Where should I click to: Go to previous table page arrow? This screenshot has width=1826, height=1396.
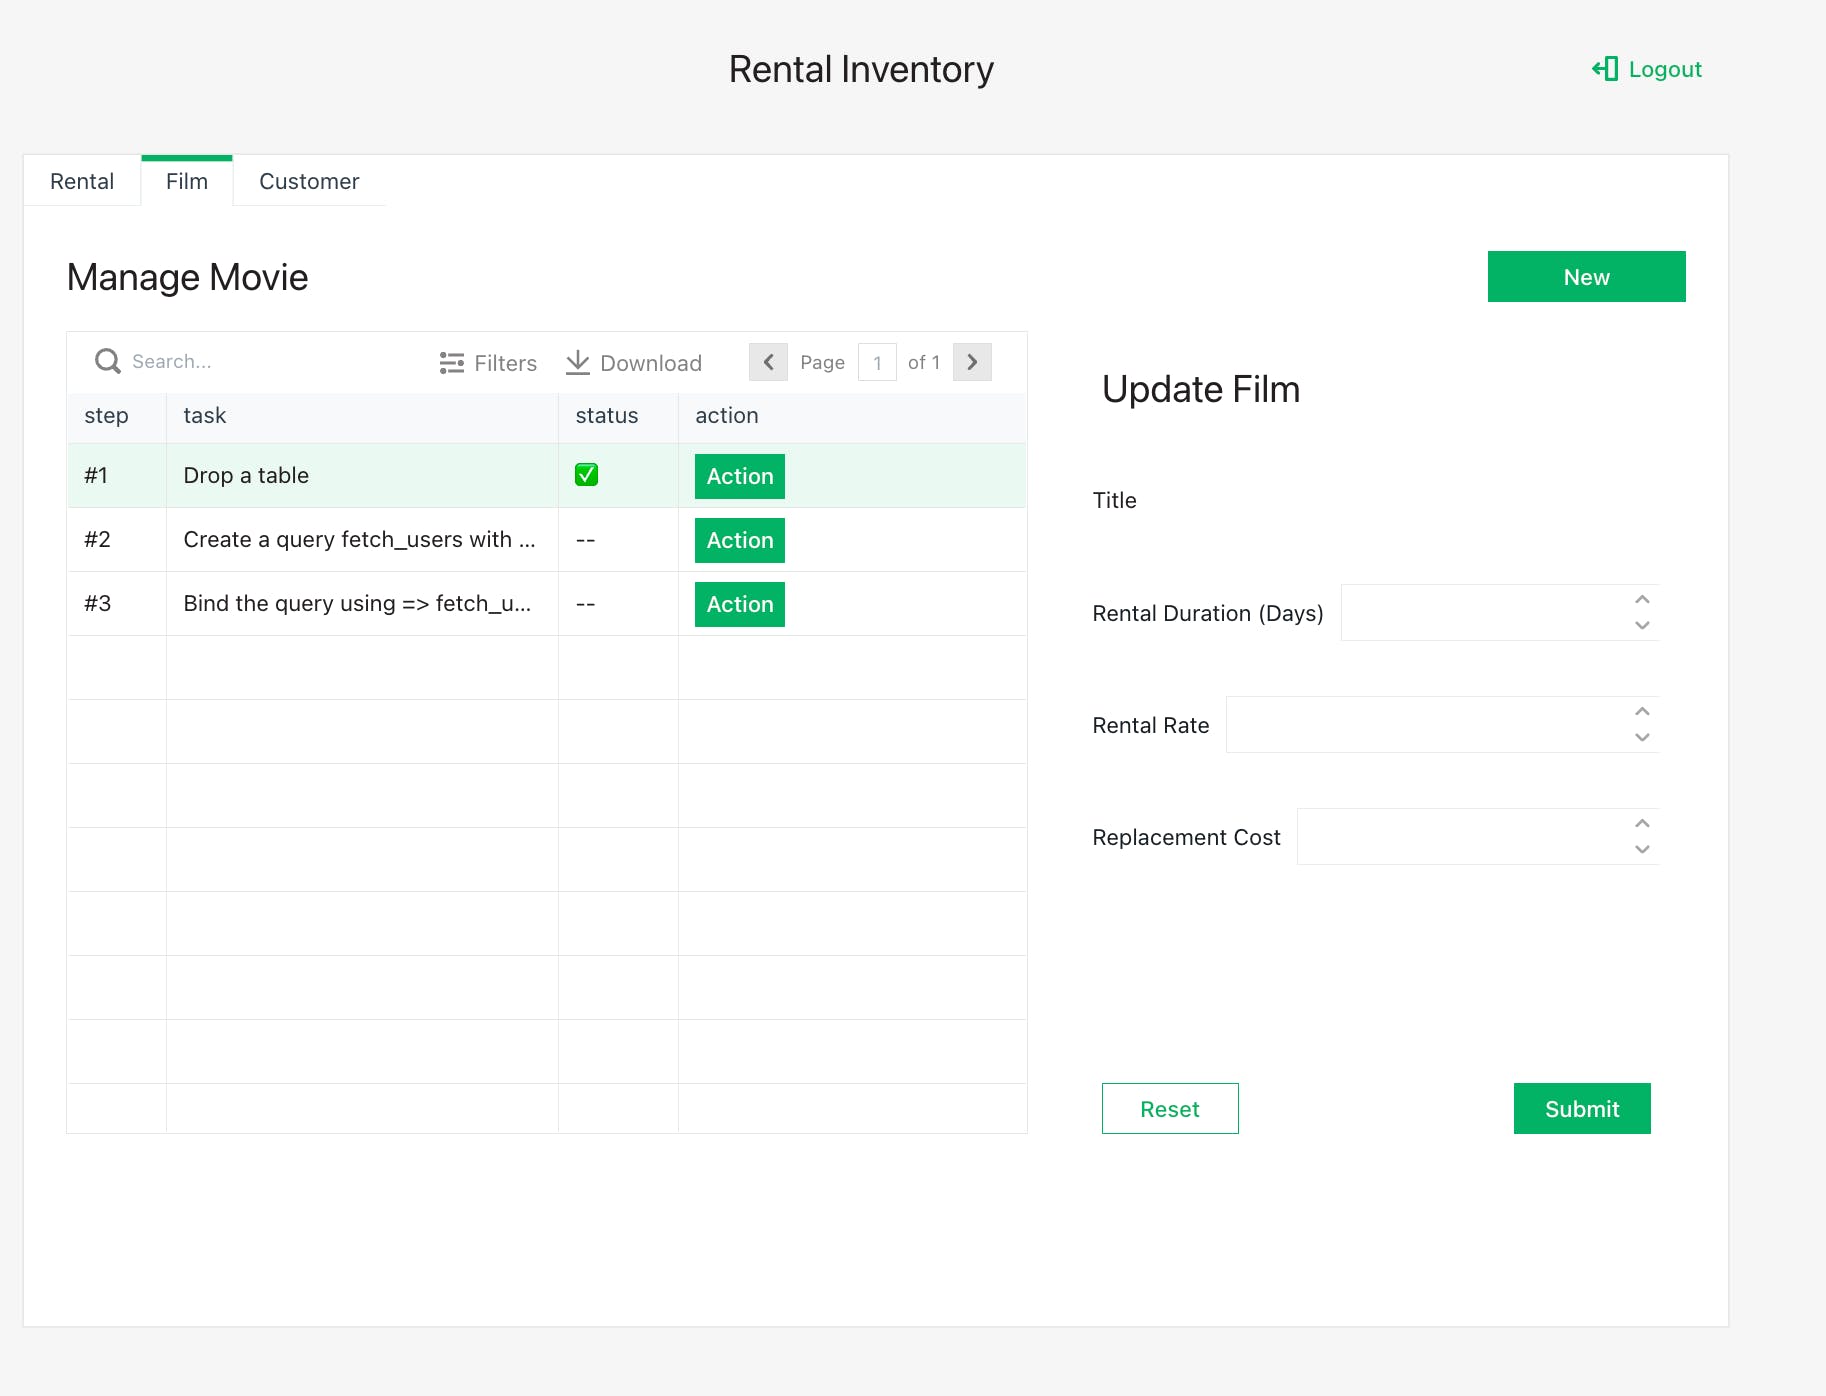(x=768, y=362)
